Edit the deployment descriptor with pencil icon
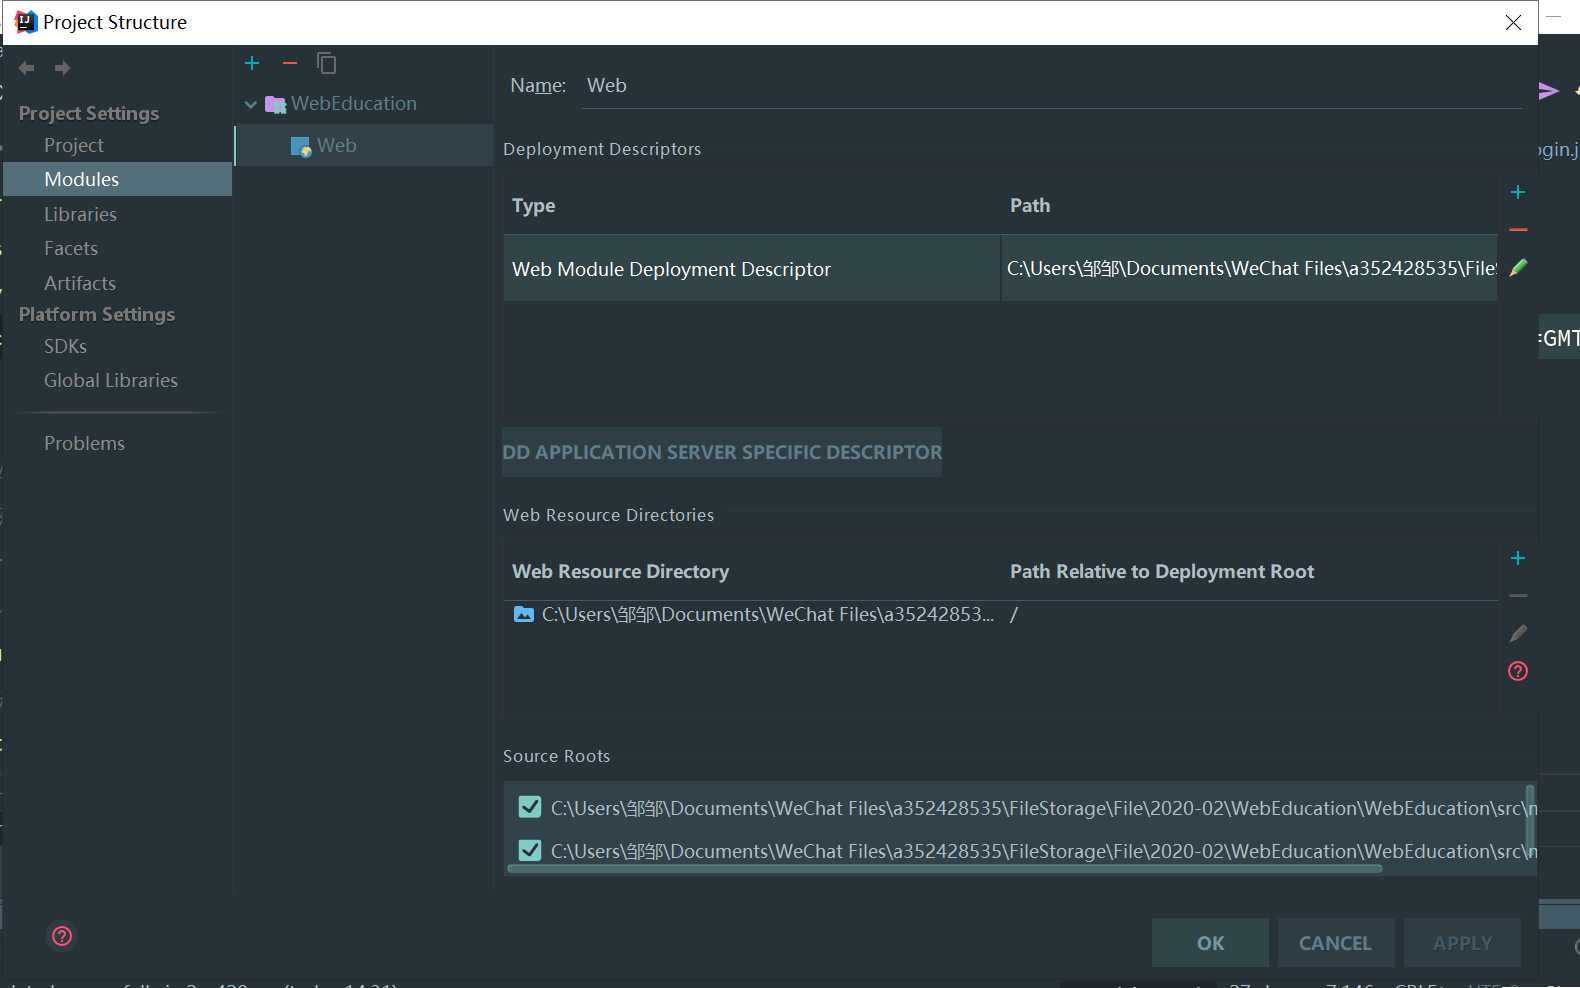This screenshot has height=988, width=1580. tap(1518, 268)
